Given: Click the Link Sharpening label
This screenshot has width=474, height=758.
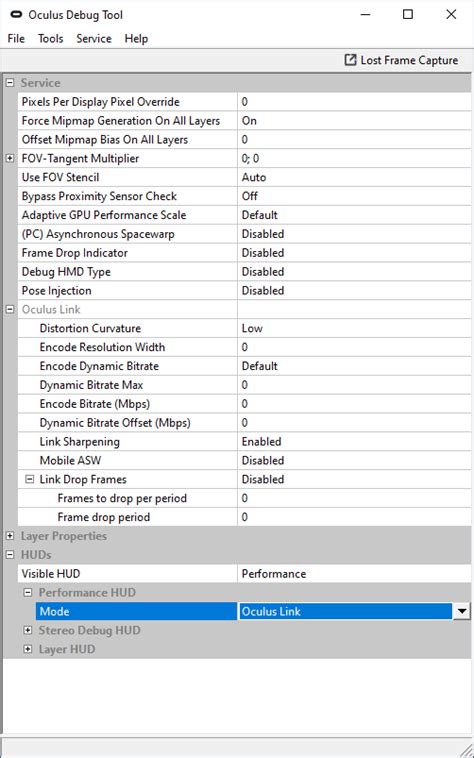Looking at the screenshot, I should point(80,441).
